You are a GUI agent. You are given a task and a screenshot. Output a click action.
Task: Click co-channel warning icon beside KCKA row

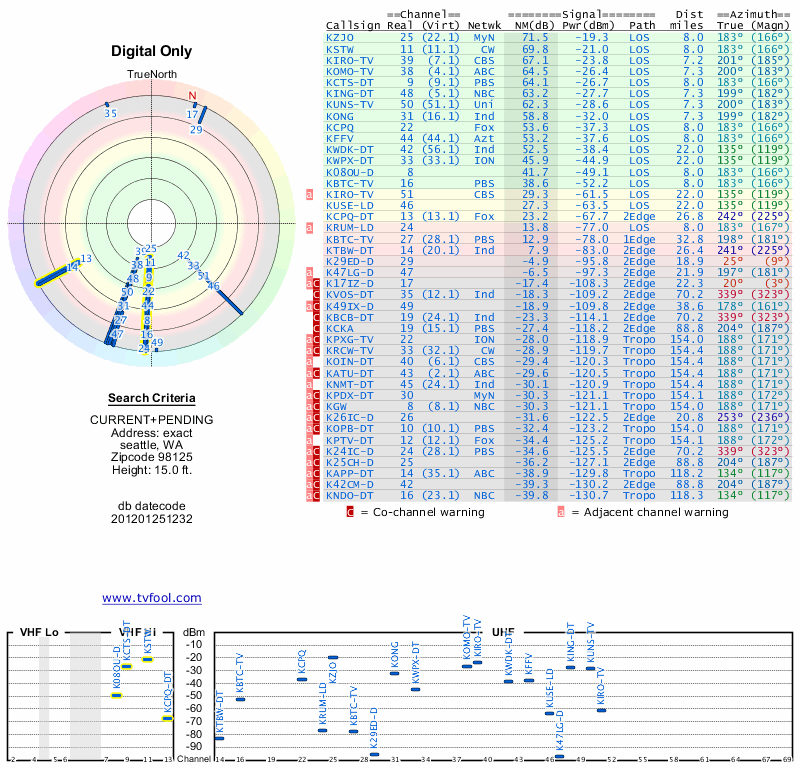(x=316, y=328)
